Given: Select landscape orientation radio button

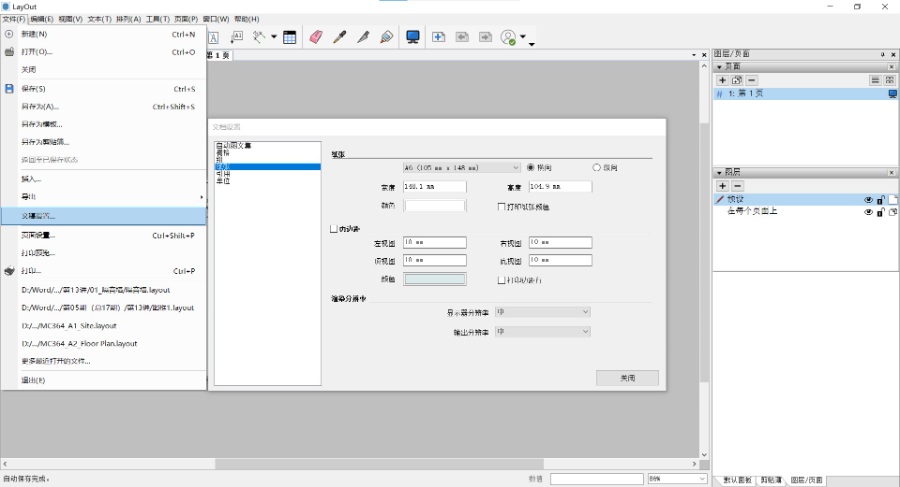Looking at the screenshot, I should tap(530, 168).
